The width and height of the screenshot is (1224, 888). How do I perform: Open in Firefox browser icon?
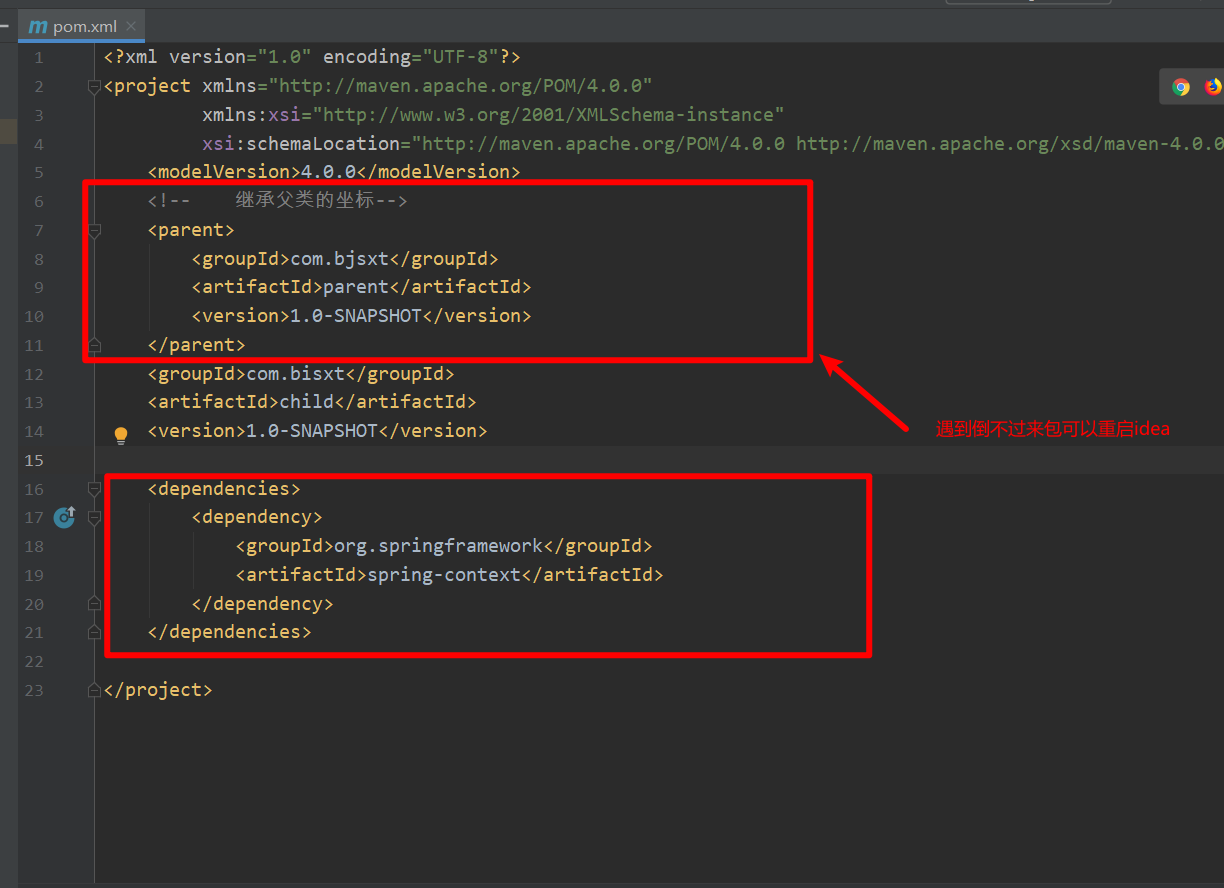(1213, 87)
